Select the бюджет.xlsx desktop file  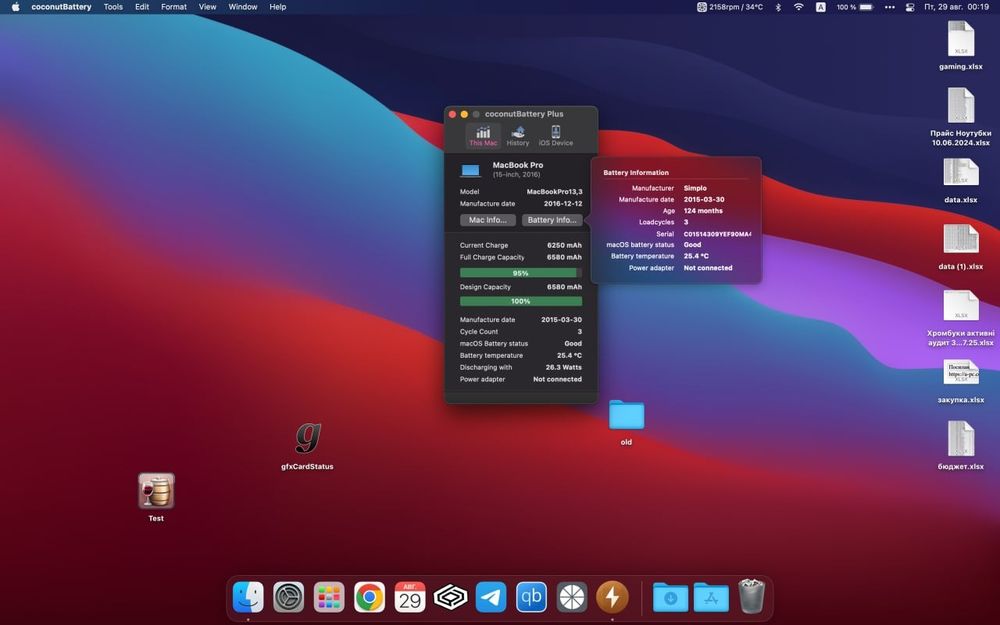[x=961, y=446]
